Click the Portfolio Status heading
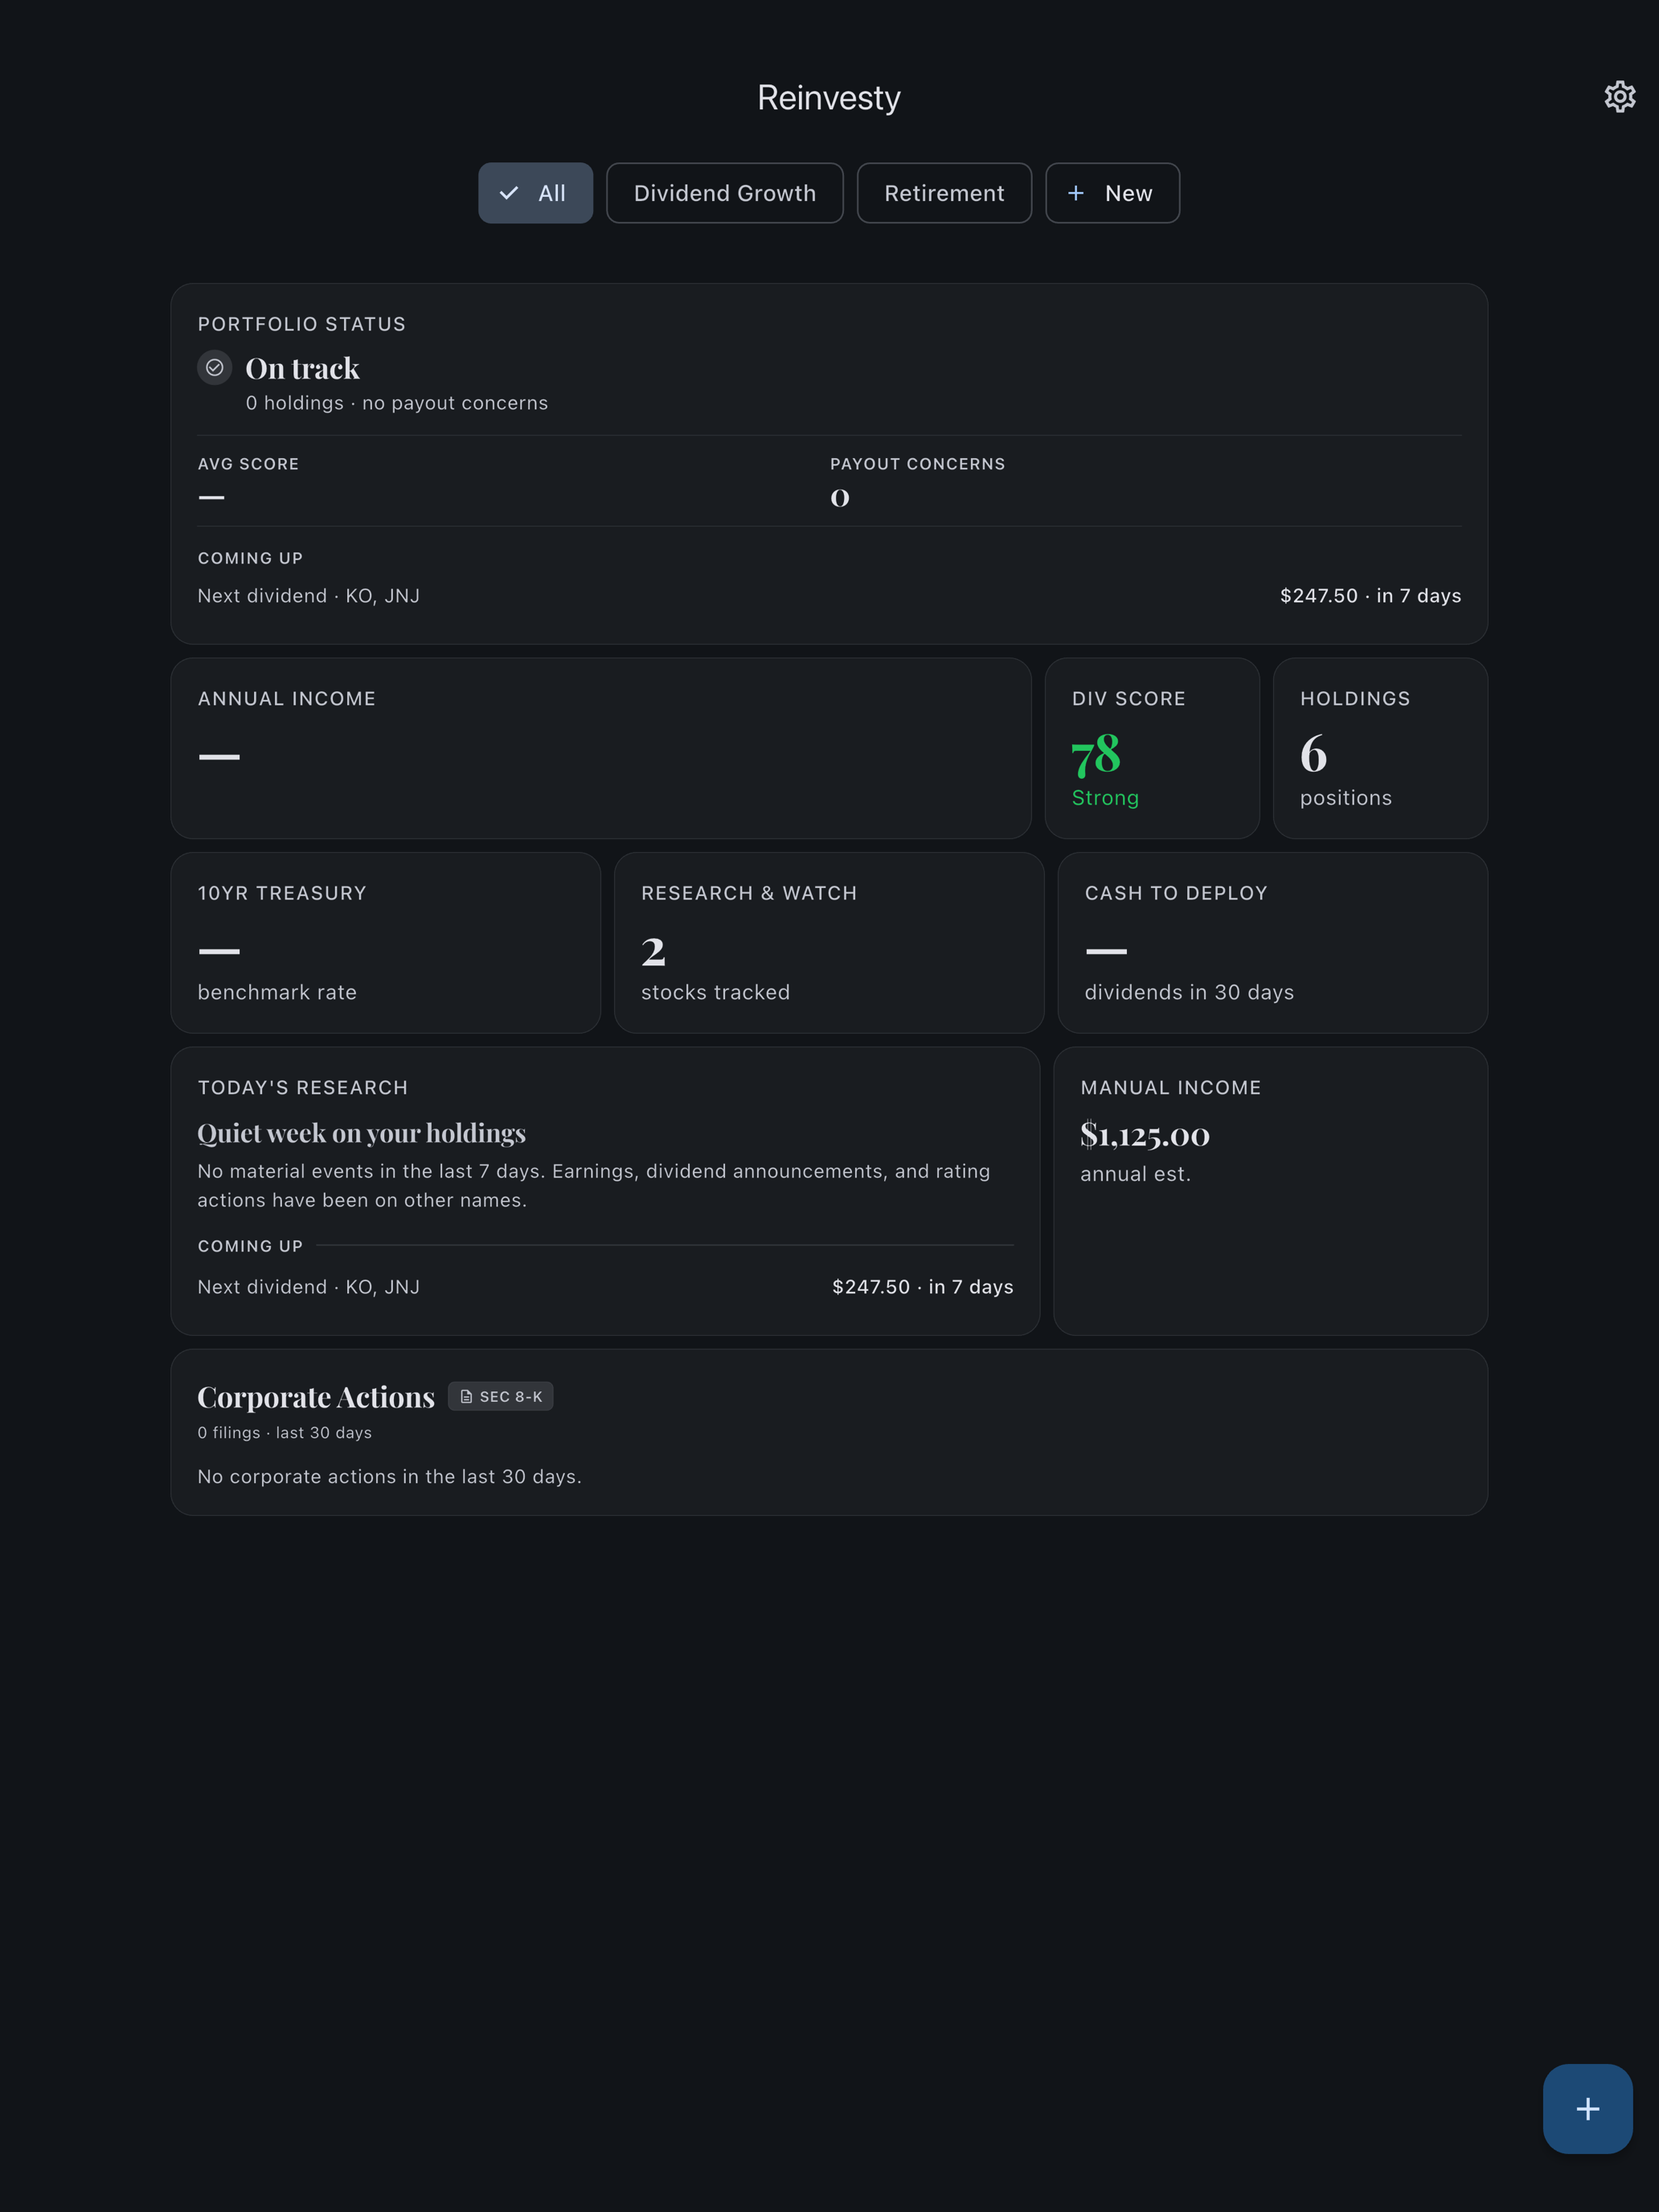Image resolution: width=1659 pixels, height=2212 pixels. pyautogui.click(x=301, y=324)
